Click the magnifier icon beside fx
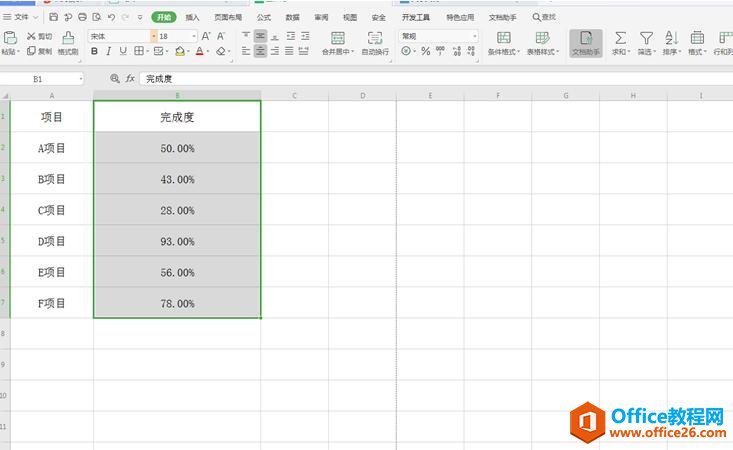The width and height of the screenshot is (733, 450). [x=115, y=79]
